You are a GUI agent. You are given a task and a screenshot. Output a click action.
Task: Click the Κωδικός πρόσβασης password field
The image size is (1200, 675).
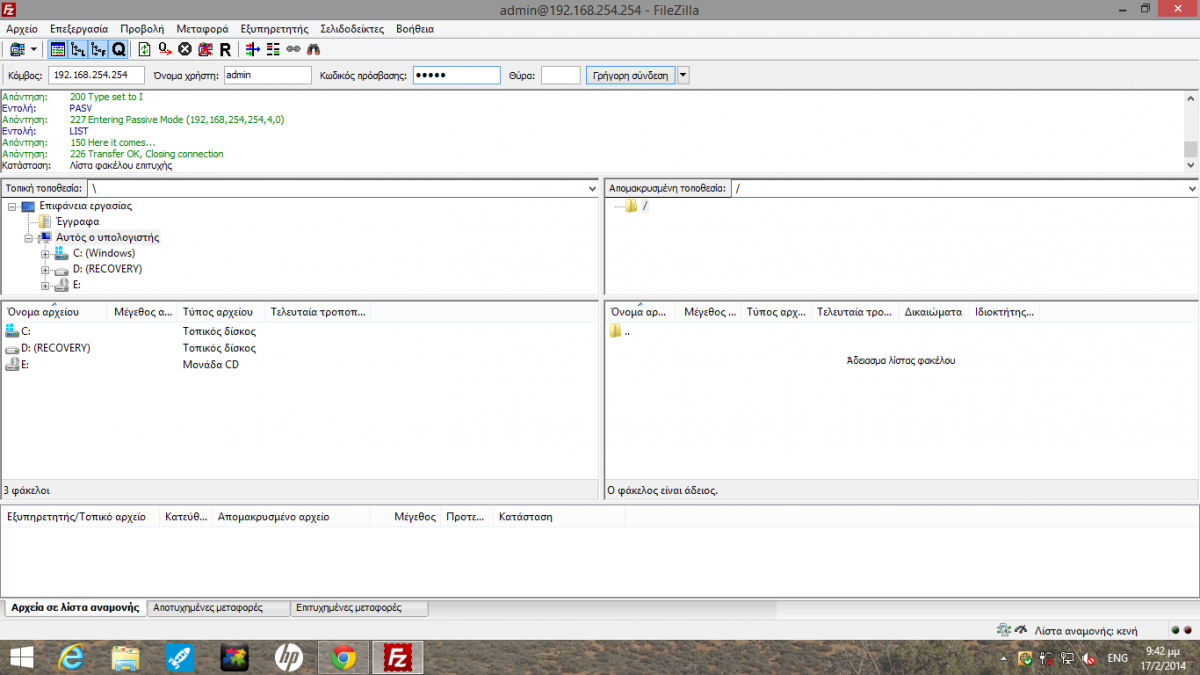click(456, 75)
